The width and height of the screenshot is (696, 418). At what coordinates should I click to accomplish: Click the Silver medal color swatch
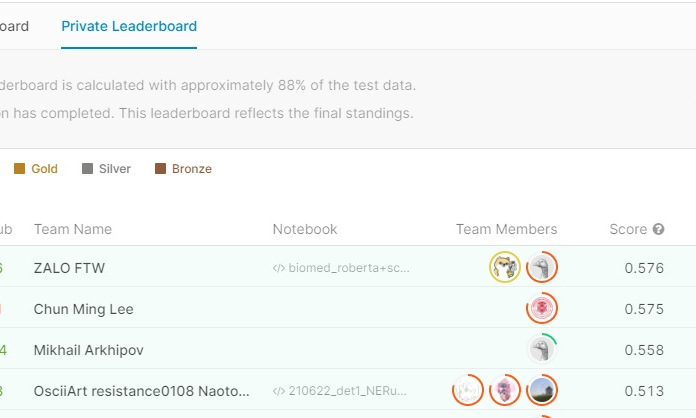click(87, 169)
